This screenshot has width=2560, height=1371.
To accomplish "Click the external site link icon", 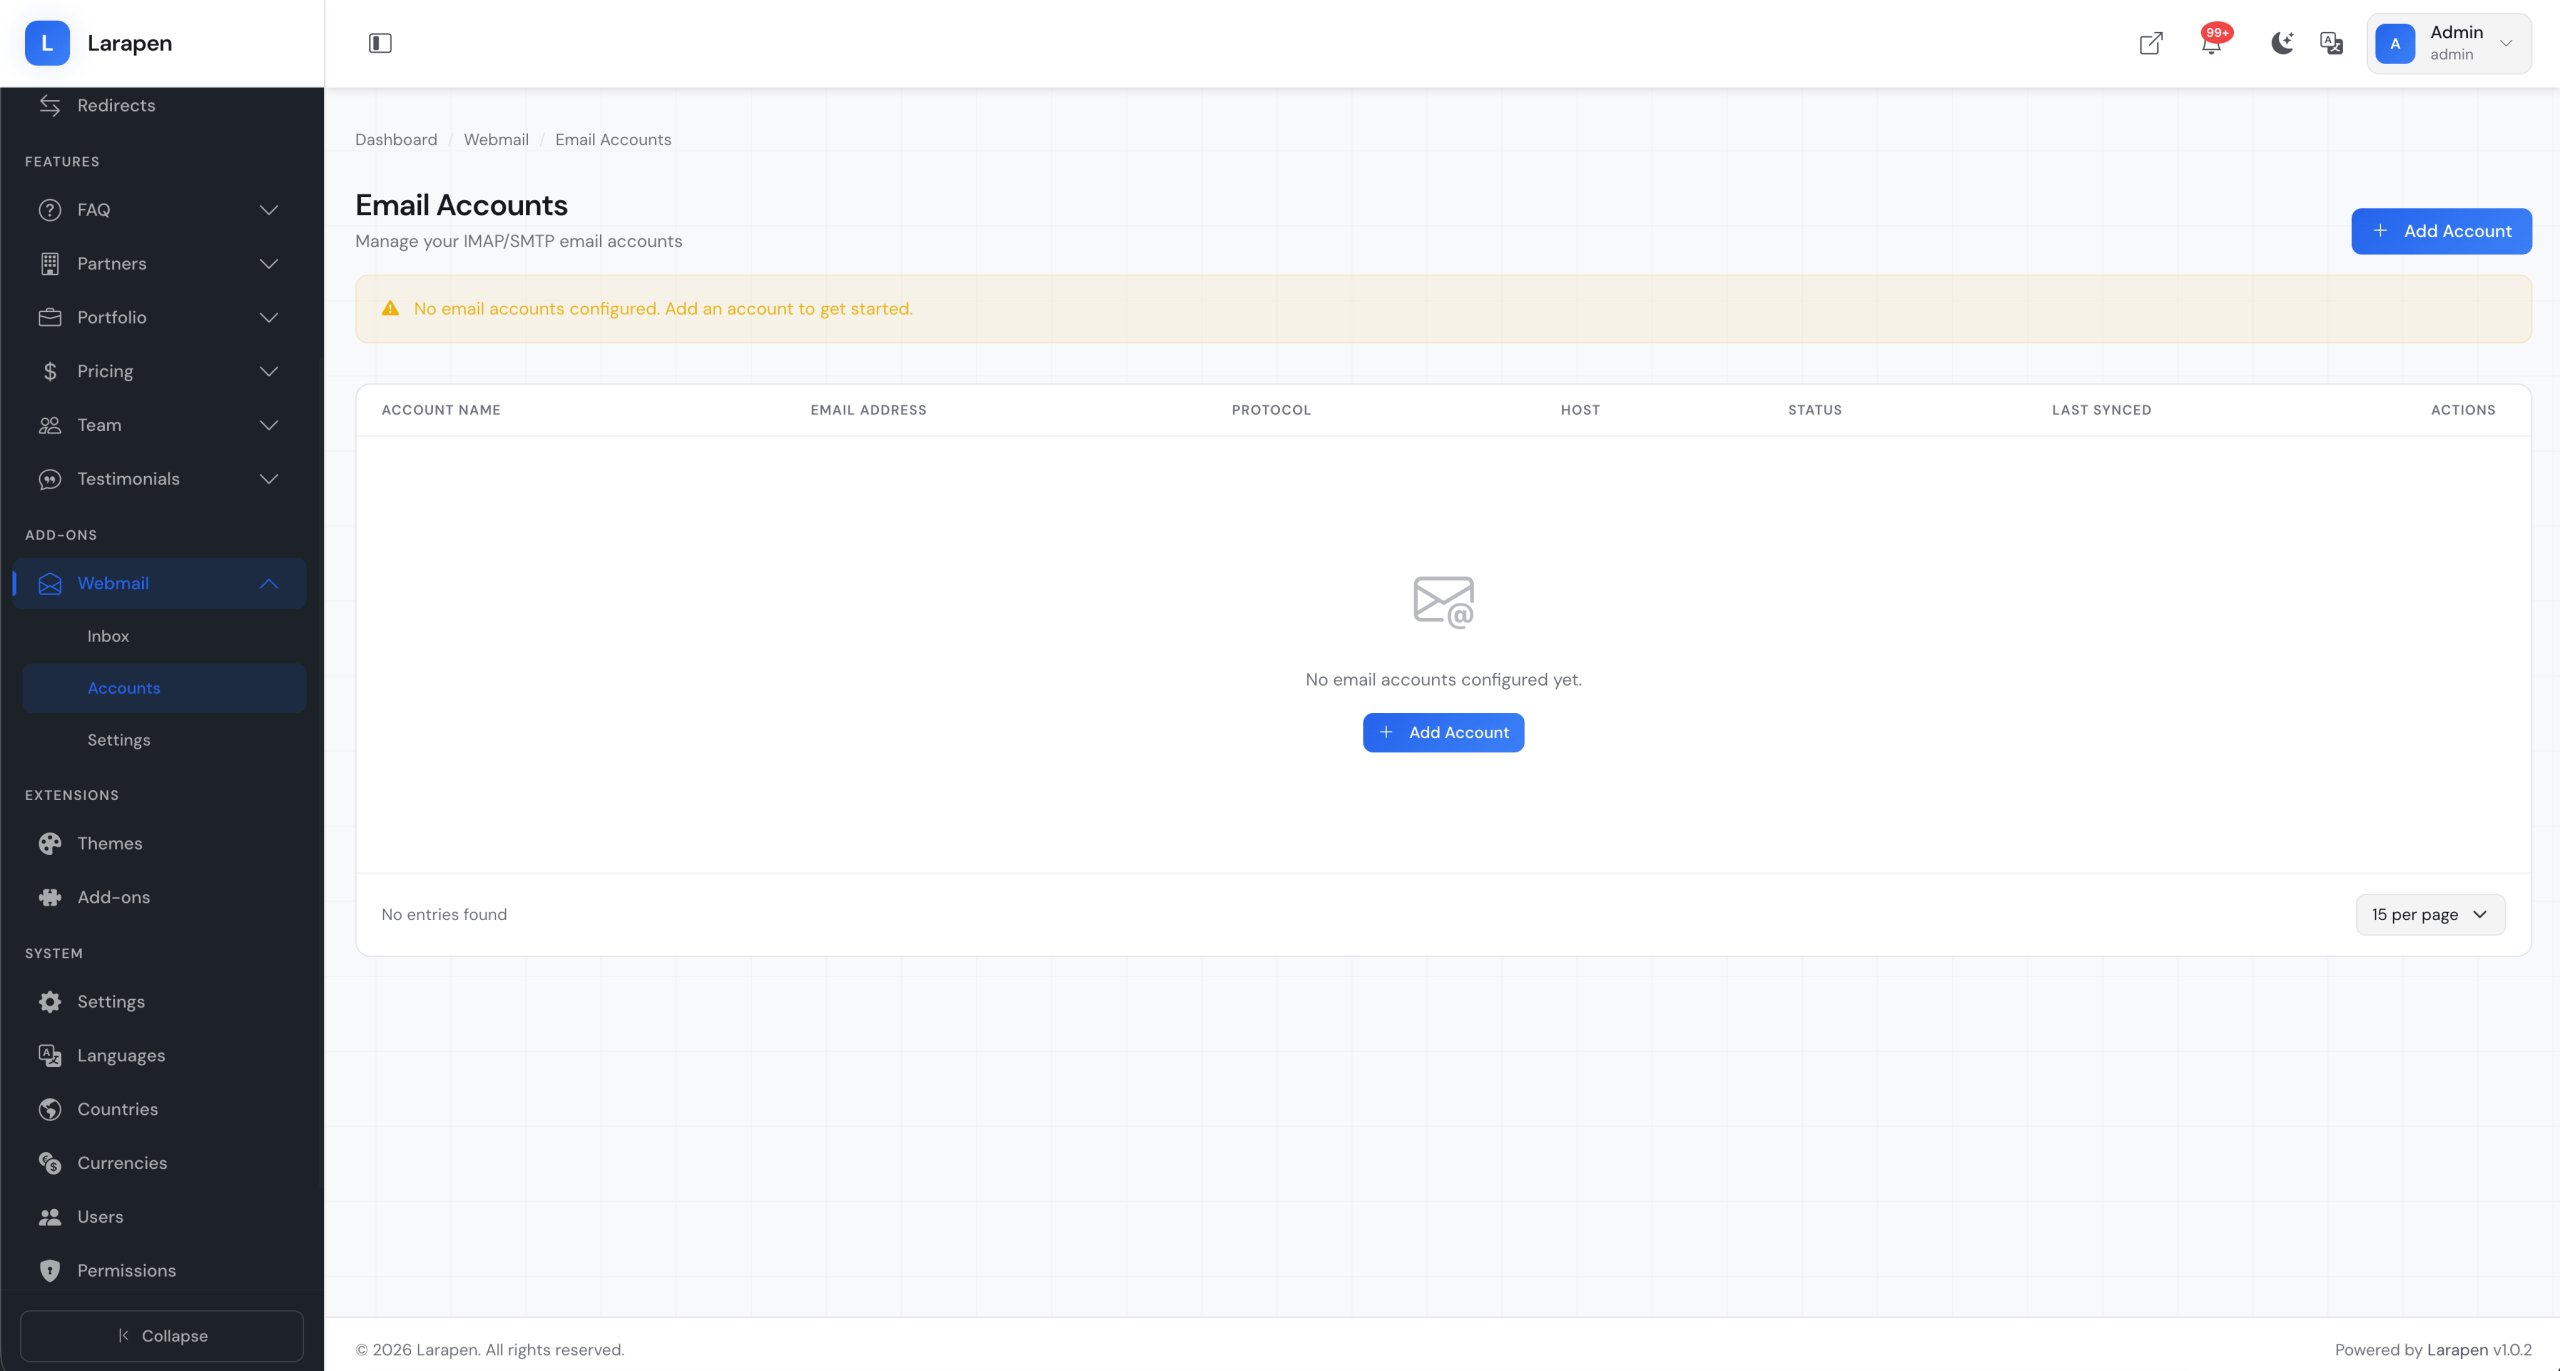I will pos(2151,43).
